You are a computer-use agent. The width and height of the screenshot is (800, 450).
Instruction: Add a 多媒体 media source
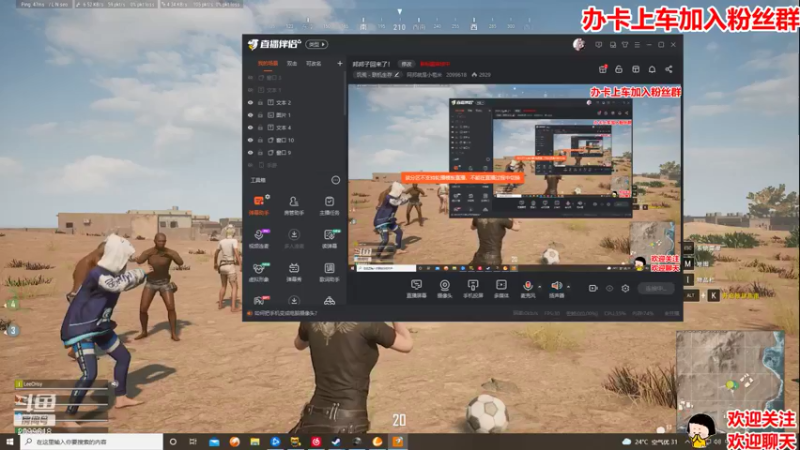point(502,289)
